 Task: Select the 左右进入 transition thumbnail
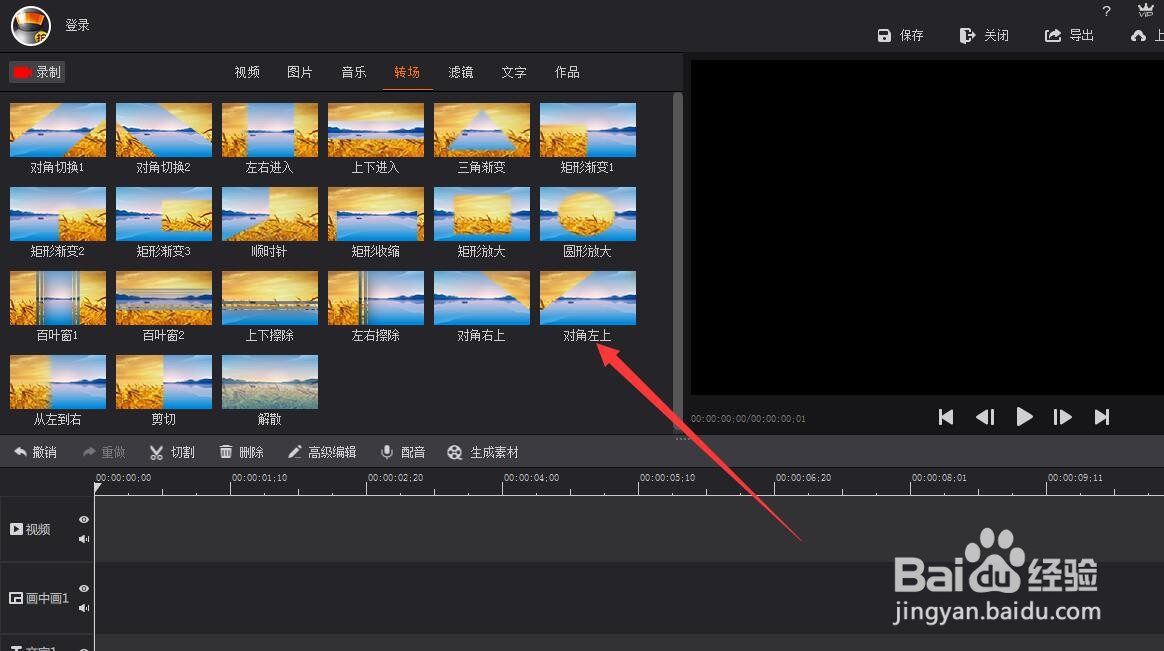pos(270,130)
